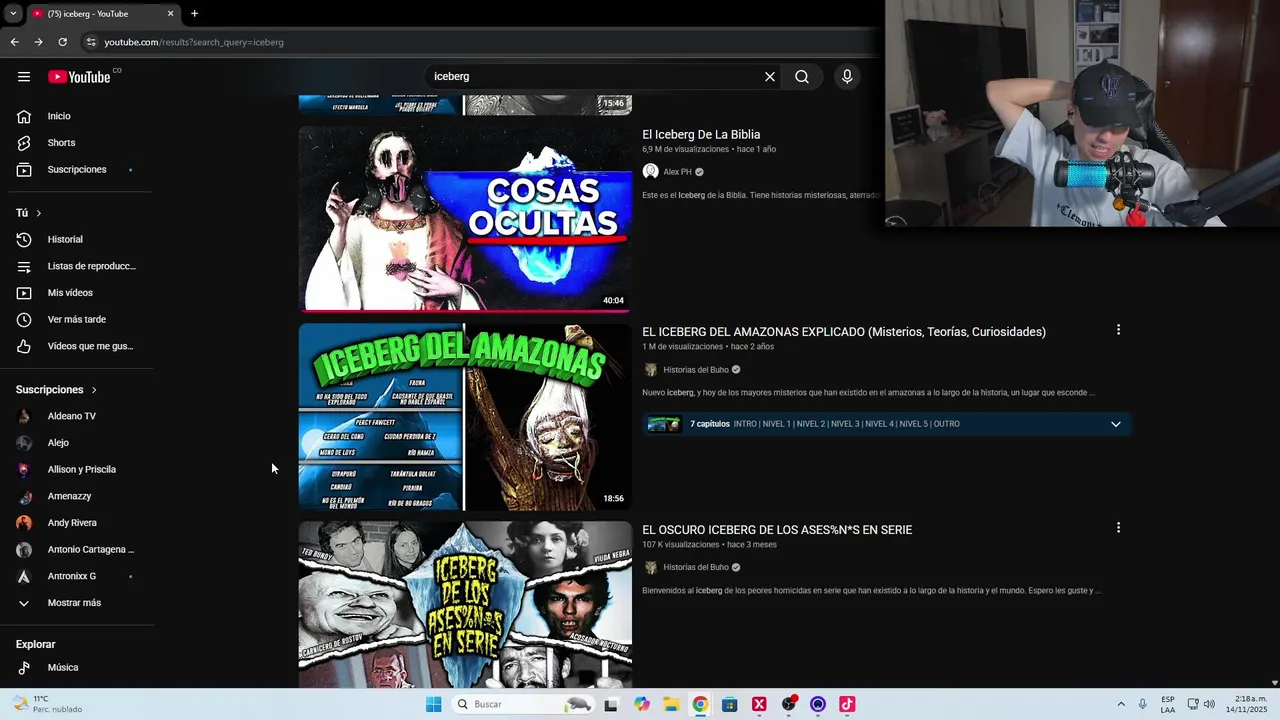
Task: Open Historias del Buho channel under Ases%n*s video
Action: point(695,568)
